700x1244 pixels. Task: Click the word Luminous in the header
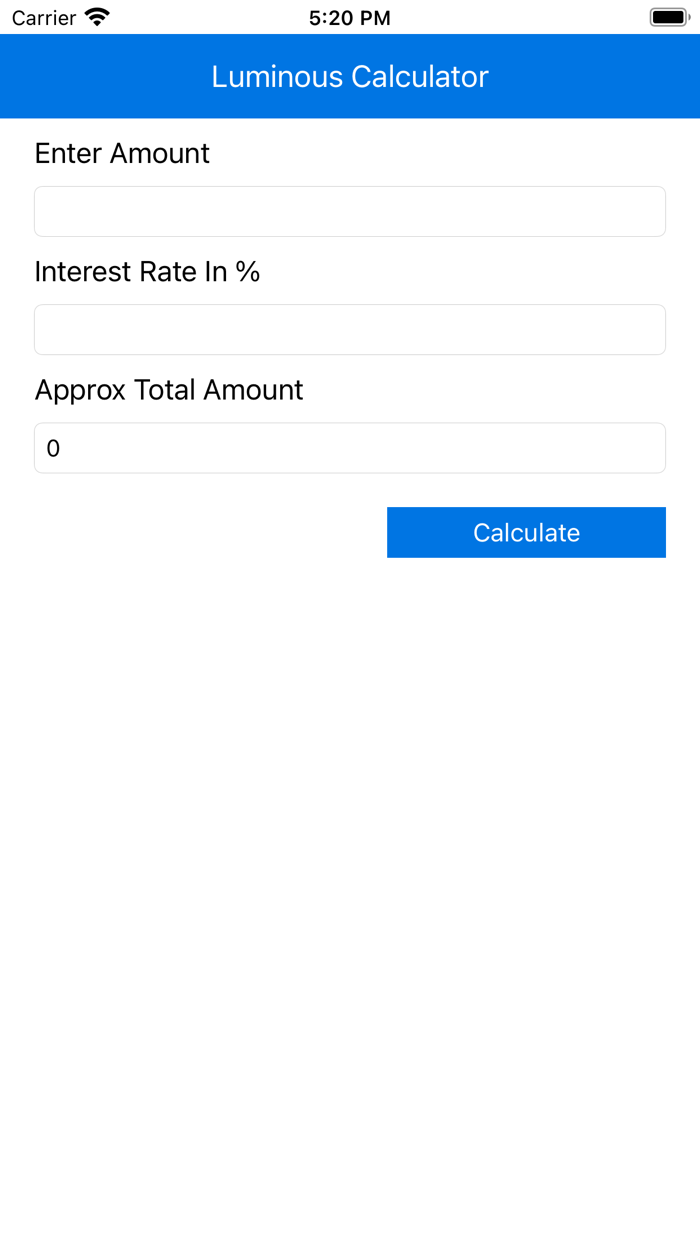277,77
